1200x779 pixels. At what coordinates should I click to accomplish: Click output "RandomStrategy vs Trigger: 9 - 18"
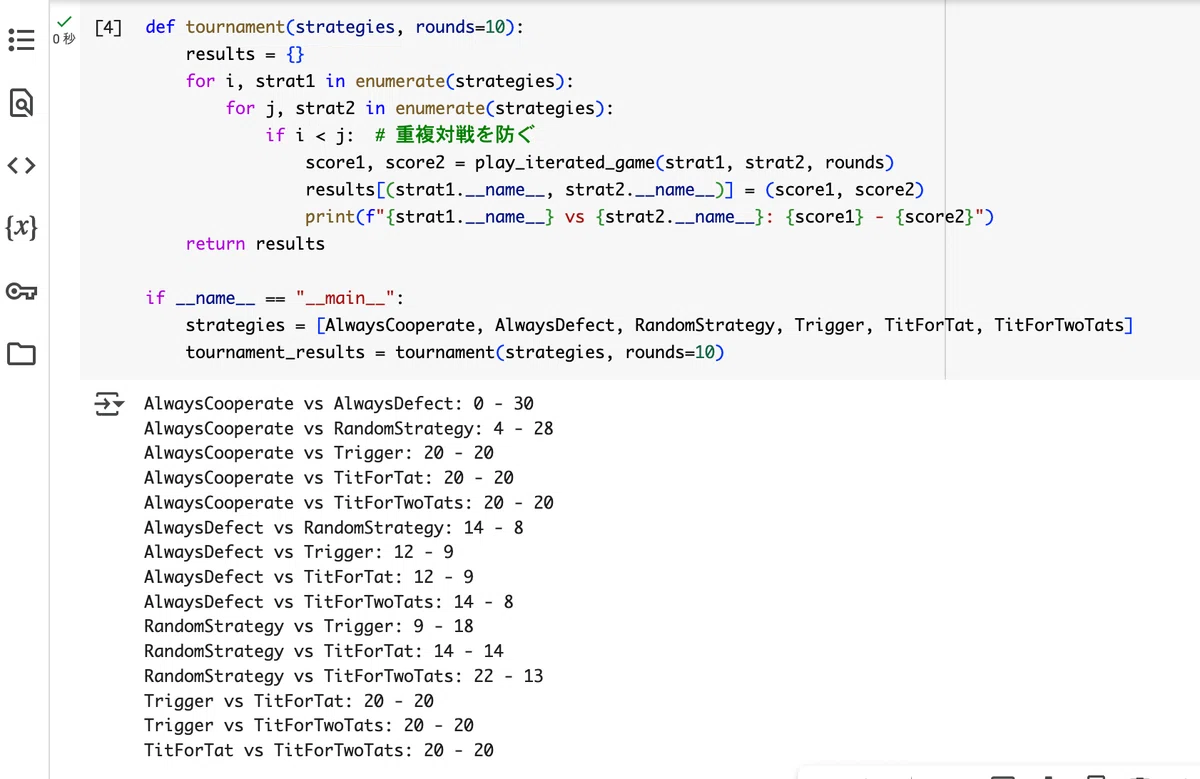point(309,626)
